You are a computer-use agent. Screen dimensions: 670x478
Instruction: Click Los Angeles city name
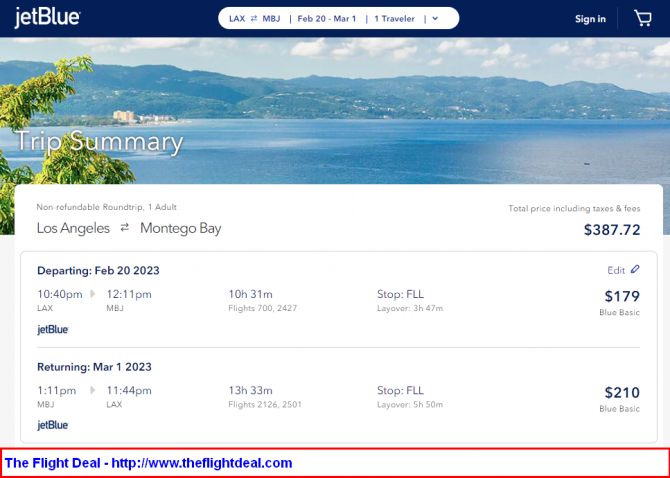(73, 229)
